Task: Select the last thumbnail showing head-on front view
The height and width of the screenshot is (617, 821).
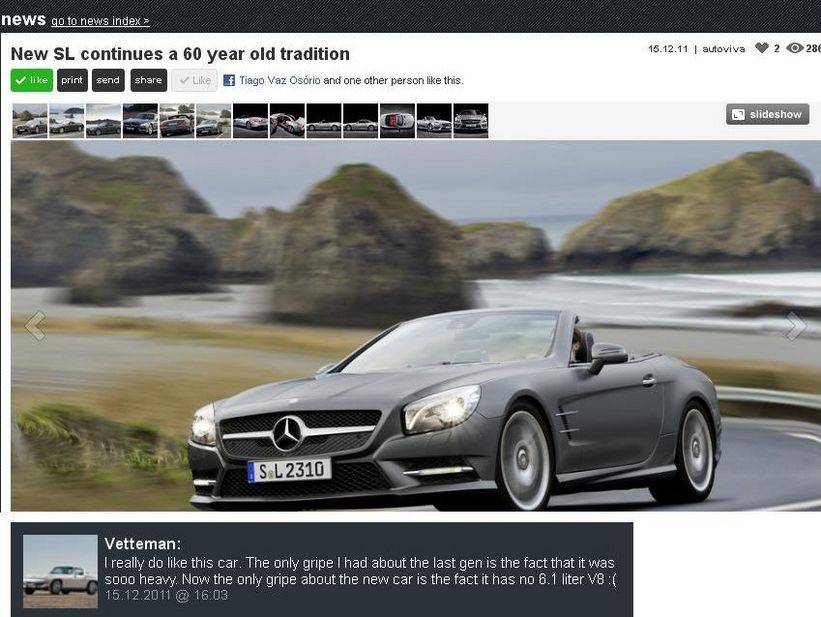Action: tap(470, 120)
